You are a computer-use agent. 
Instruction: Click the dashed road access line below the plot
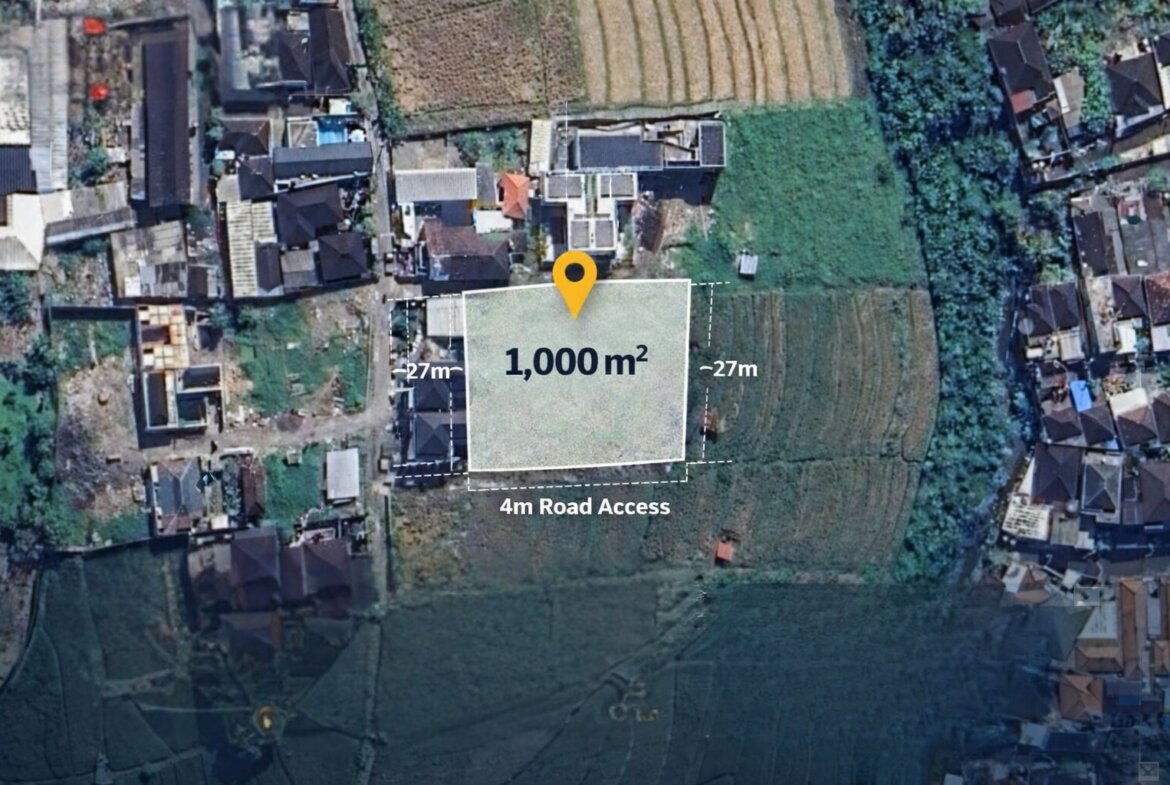tap(577, 484)
